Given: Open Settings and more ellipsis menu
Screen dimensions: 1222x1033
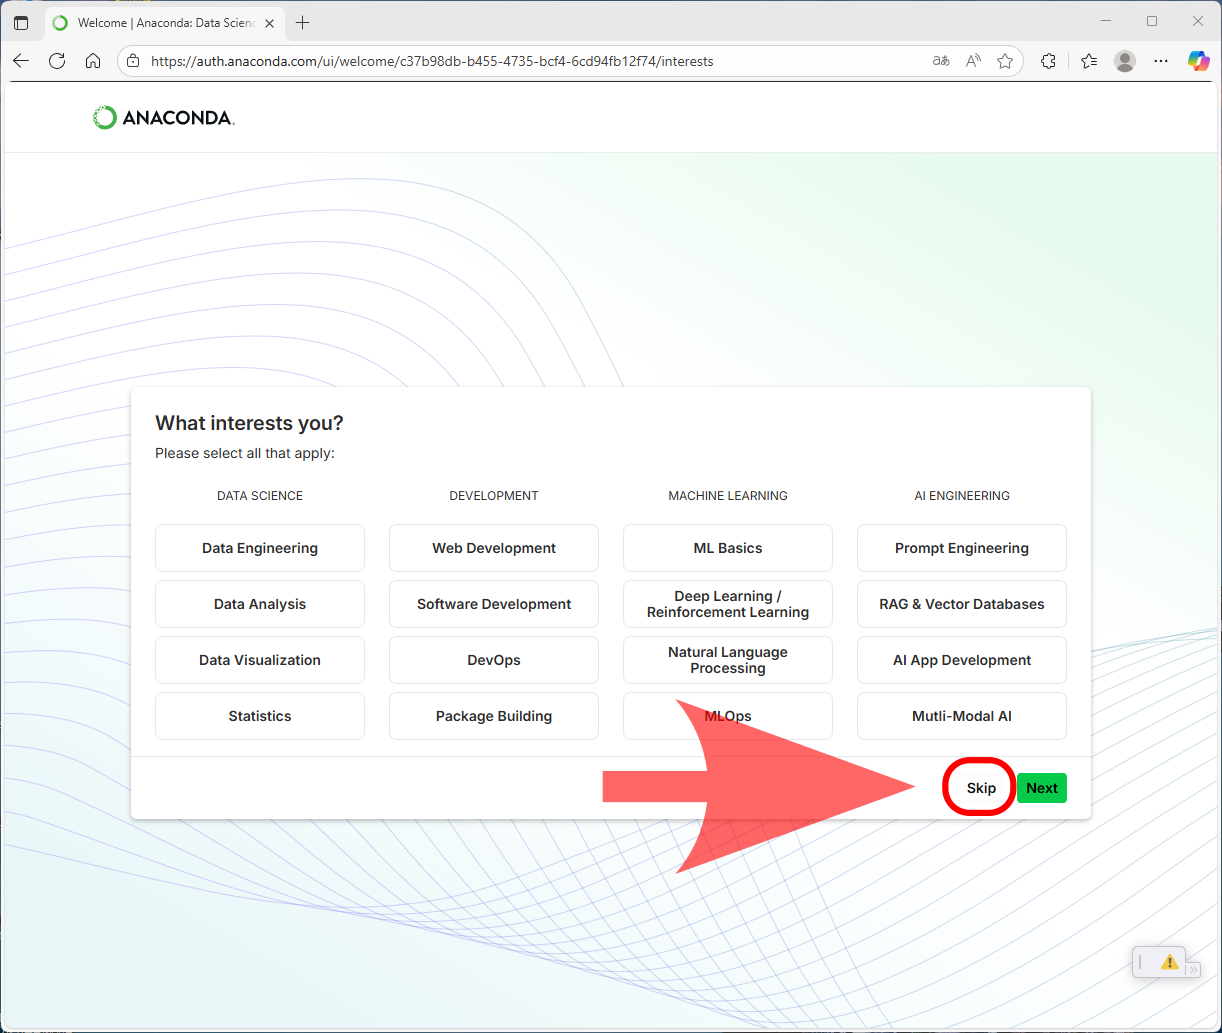Looking at the screenshot, I should point(1161,61).
